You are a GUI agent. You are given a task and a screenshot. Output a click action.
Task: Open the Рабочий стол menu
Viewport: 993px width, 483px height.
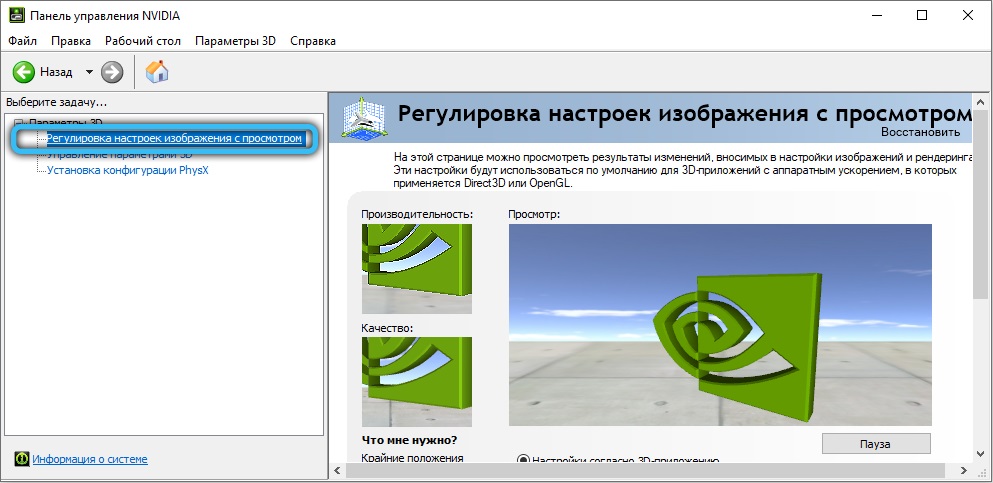click(143, 41)
